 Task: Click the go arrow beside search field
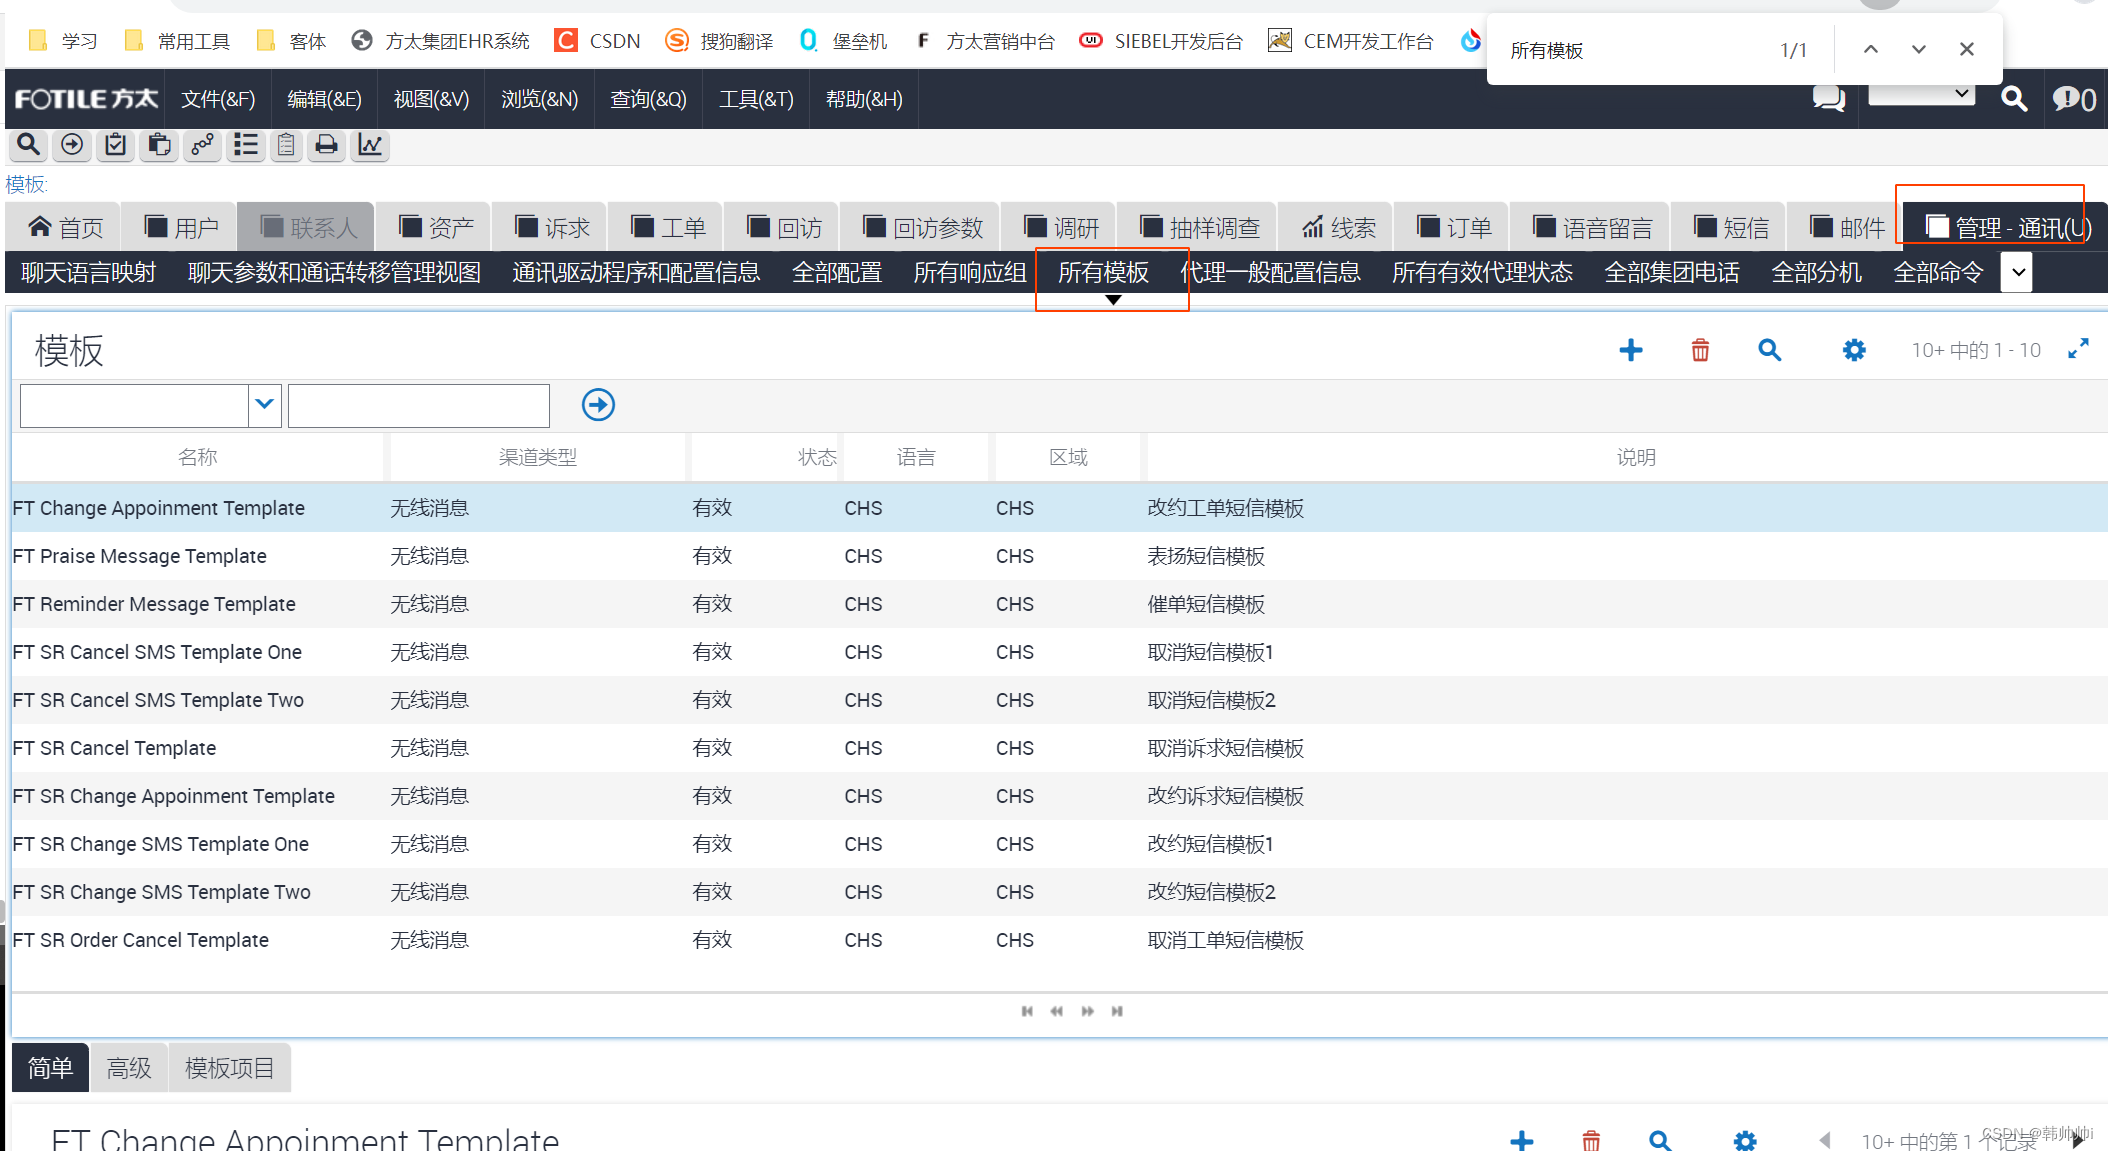598,405
